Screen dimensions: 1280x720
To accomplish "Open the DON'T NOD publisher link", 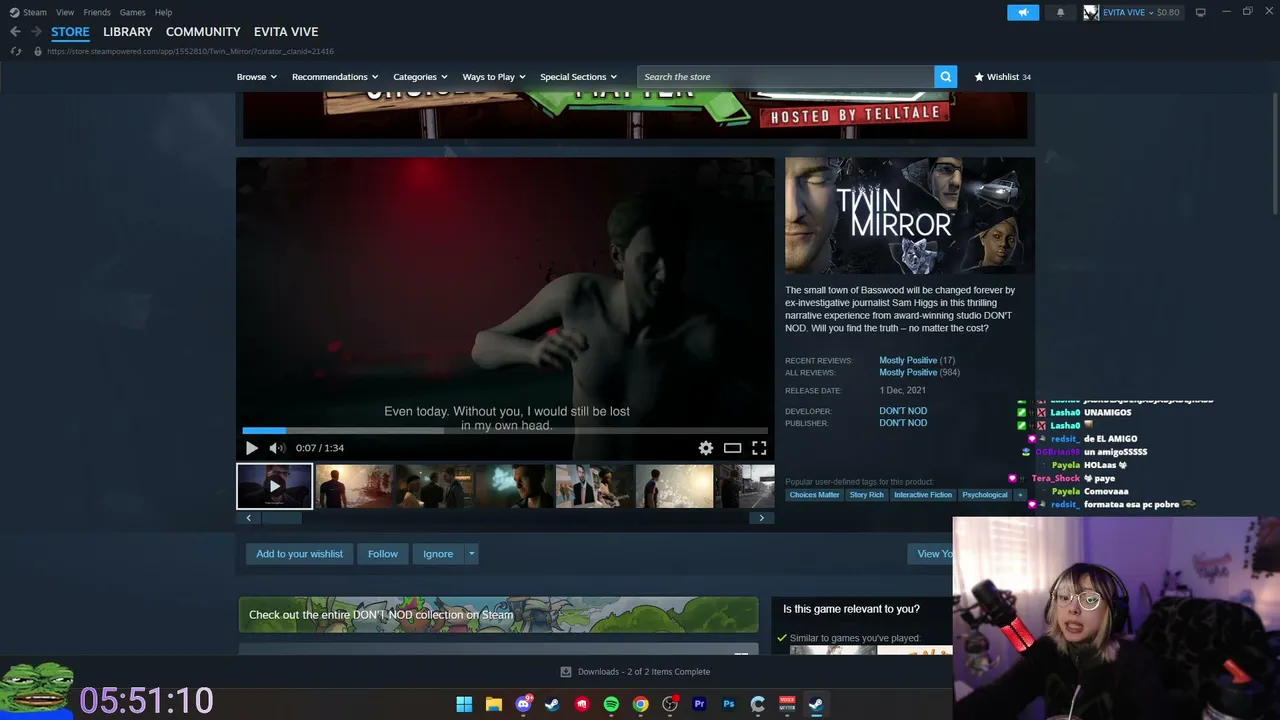I will click(903, 423).
